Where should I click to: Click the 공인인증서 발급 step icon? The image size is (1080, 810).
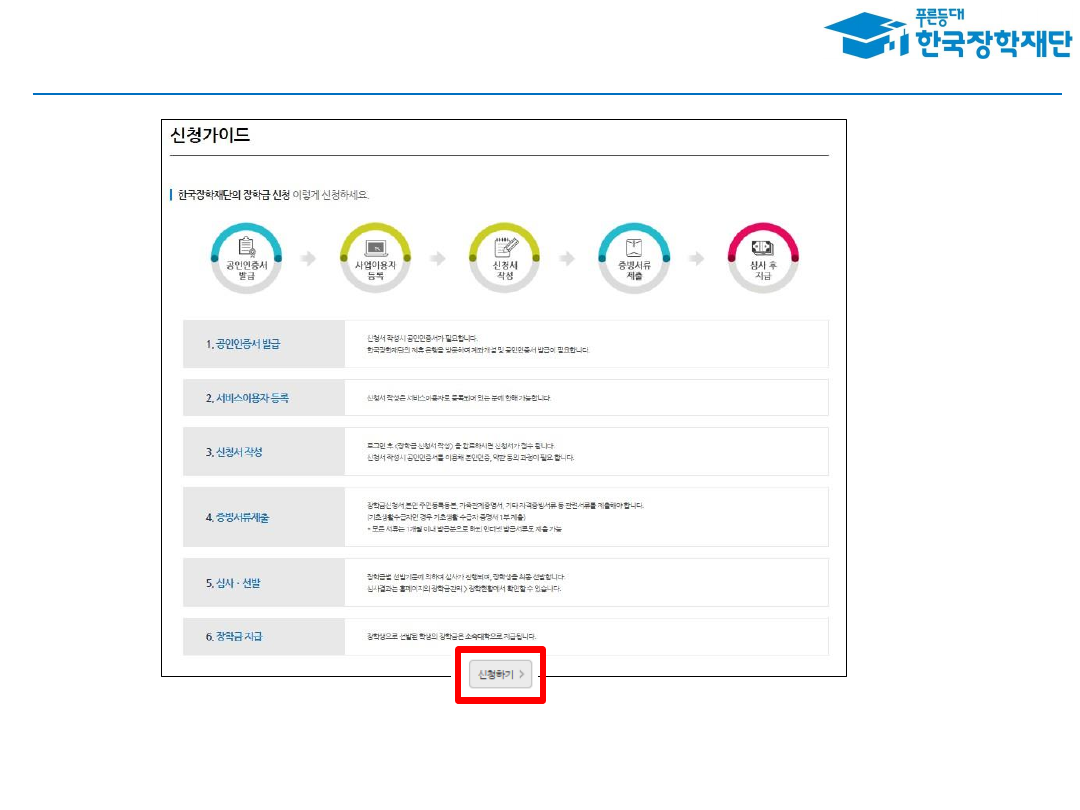pyautogui.click(x=246, y=259)
